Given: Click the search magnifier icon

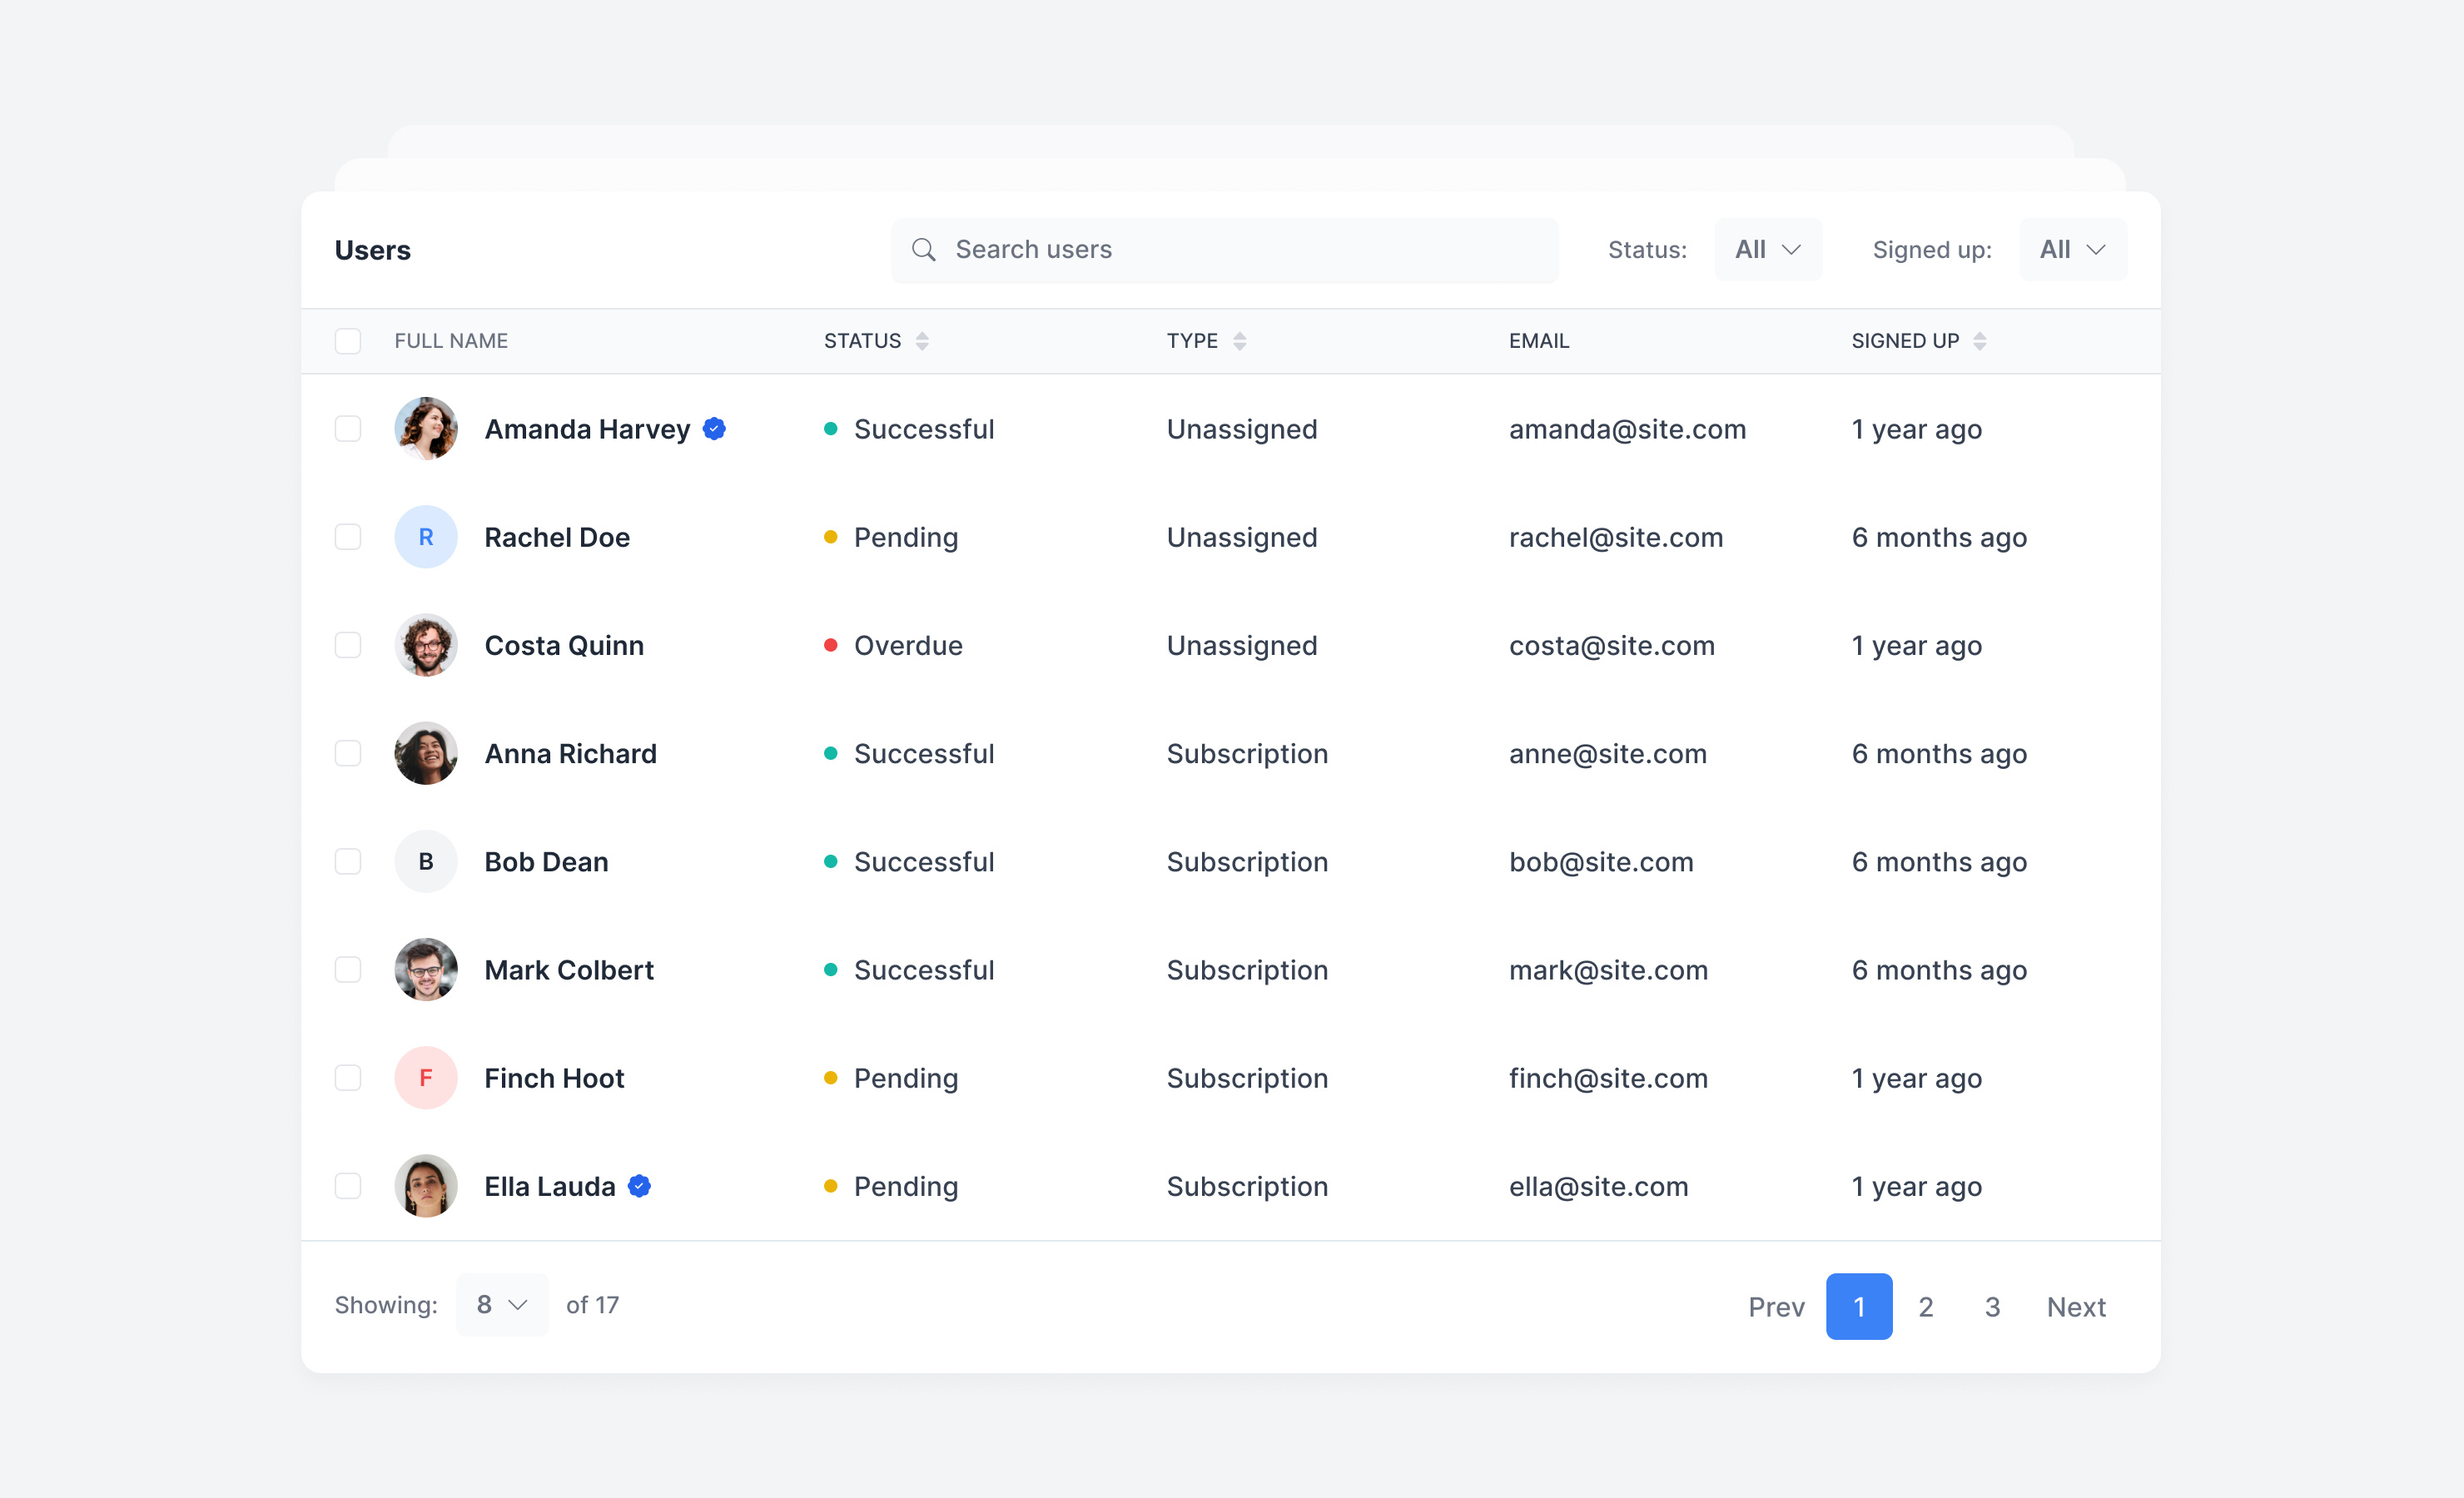Looking at the screenshot, I should tap(923, 249).
